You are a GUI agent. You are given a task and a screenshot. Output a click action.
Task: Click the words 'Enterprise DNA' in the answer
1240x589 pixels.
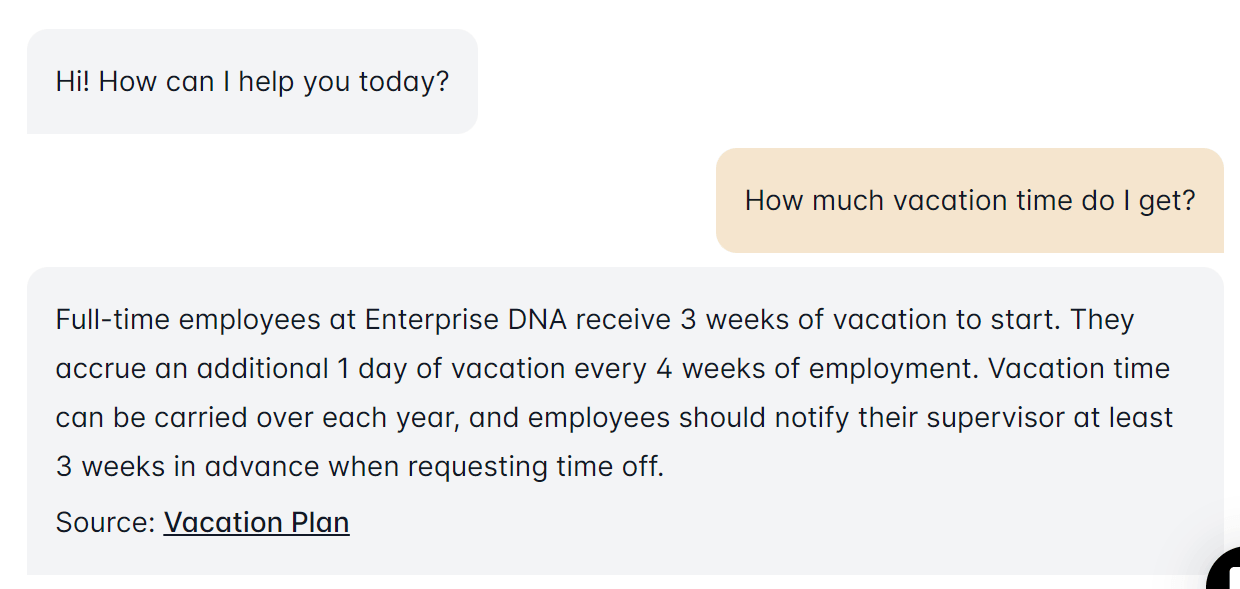[x=466, y=320]
